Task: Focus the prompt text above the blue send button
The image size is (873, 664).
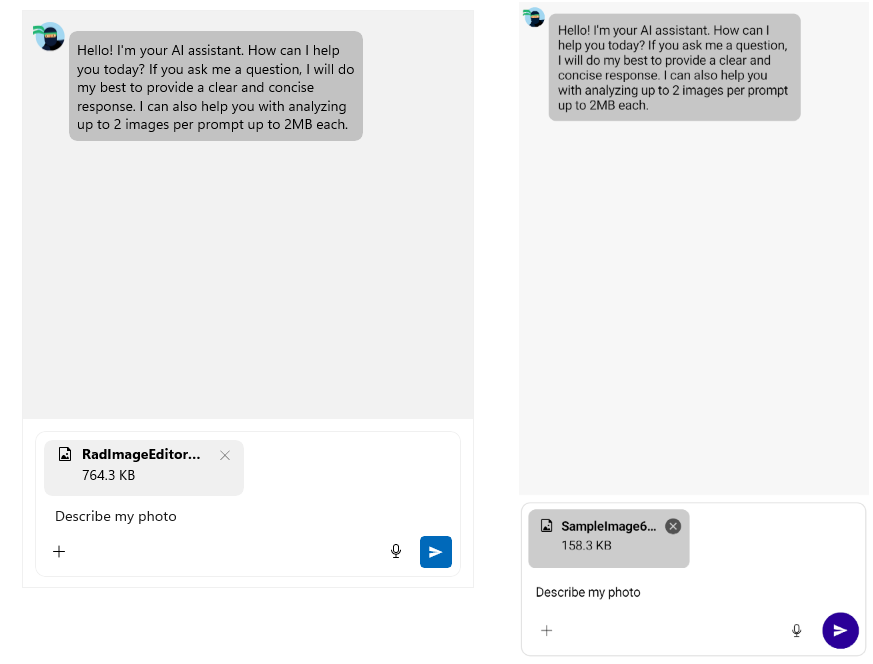Action: click(x=116, y=516)
